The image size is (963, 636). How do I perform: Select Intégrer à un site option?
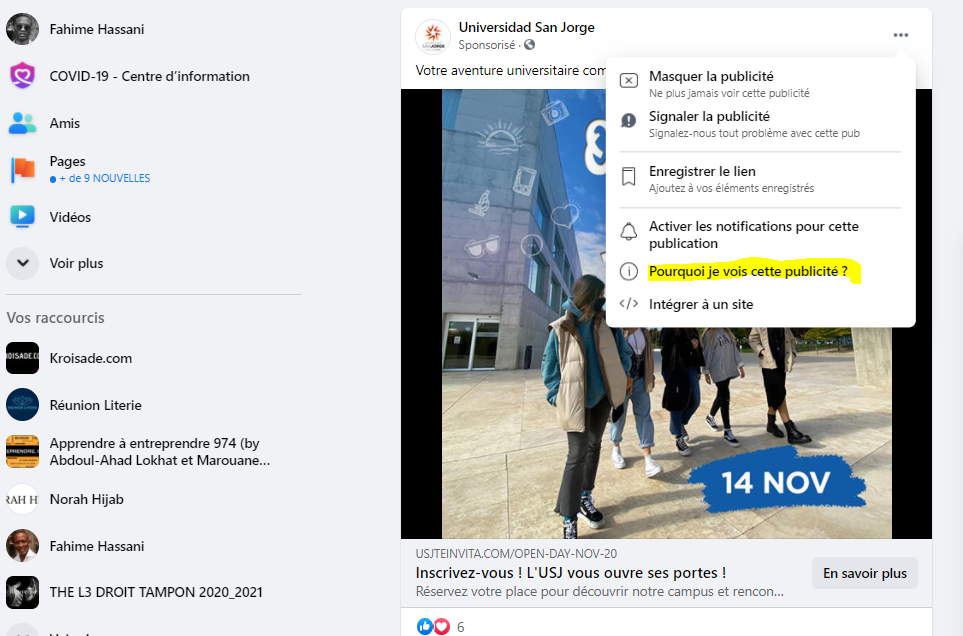pyautogui.click(x=700, y=304)
